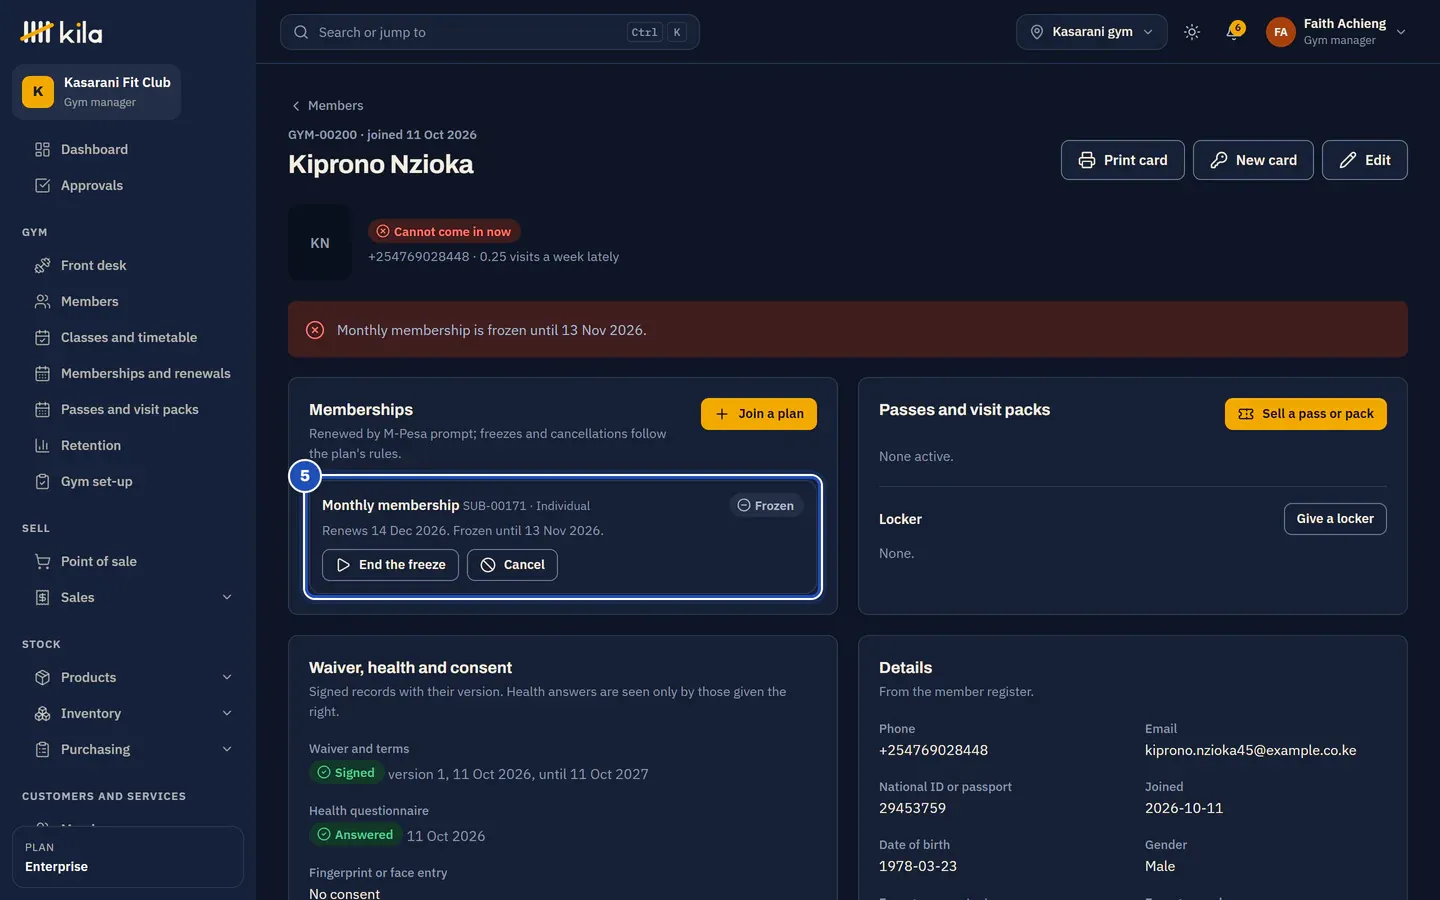Open the Faith Achieng user menu

click(1336, 32)
